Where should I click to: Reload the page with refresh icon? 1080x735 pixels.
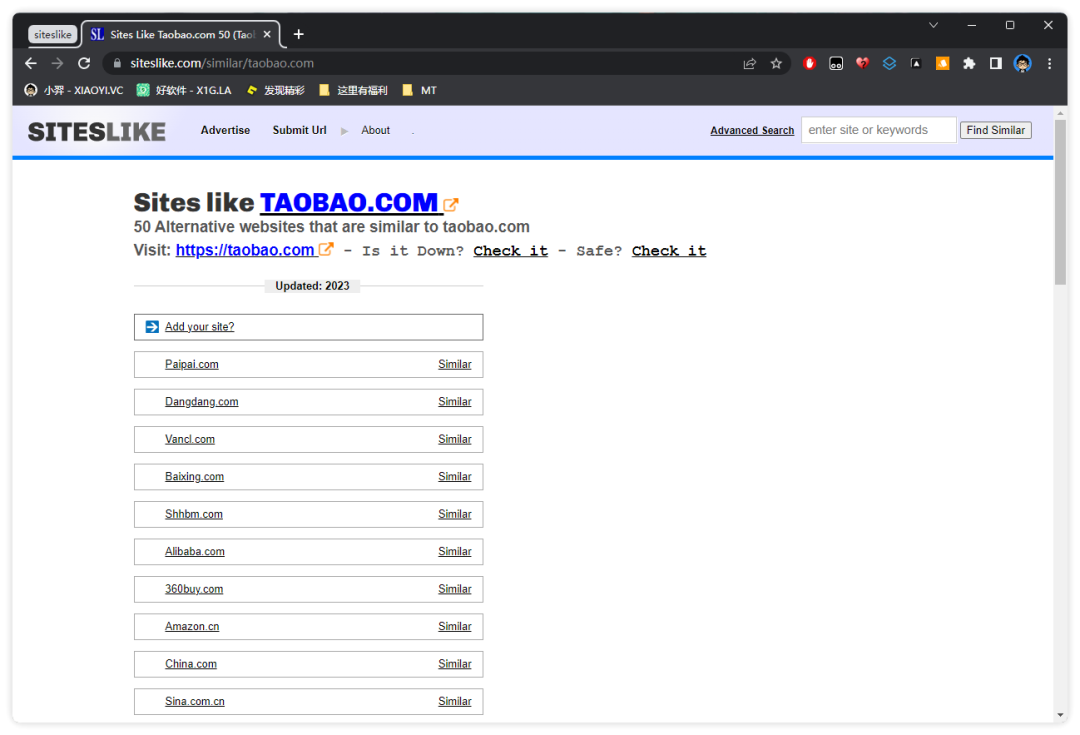(x=84, y=63)
